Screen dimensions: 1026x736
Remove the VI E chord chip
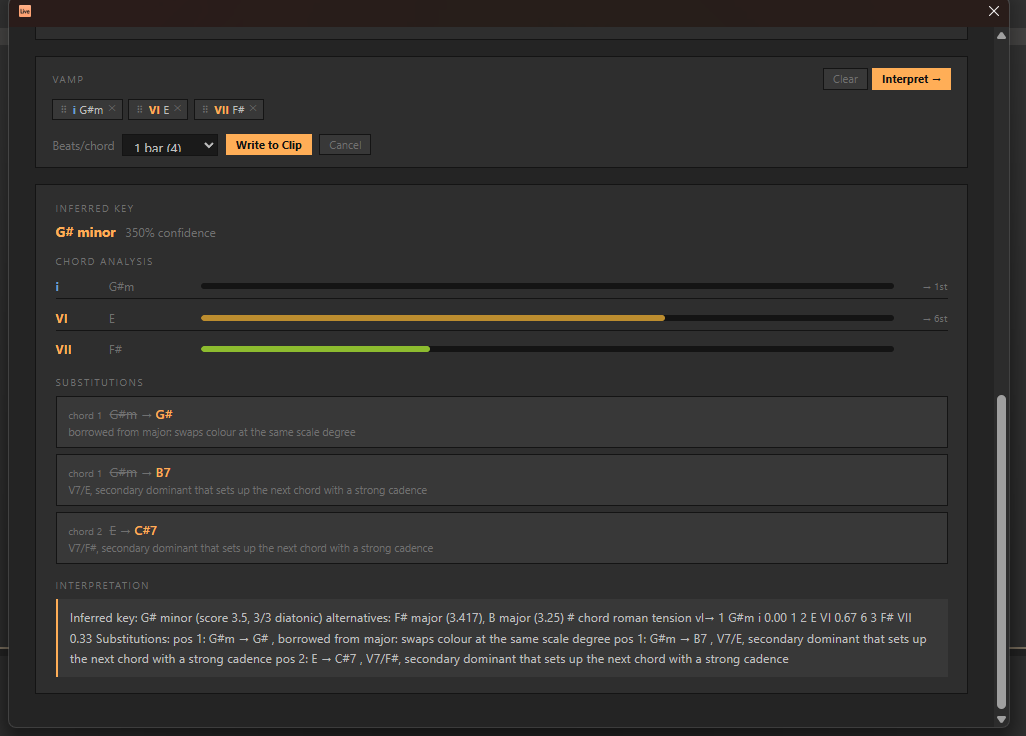(178, 109)
